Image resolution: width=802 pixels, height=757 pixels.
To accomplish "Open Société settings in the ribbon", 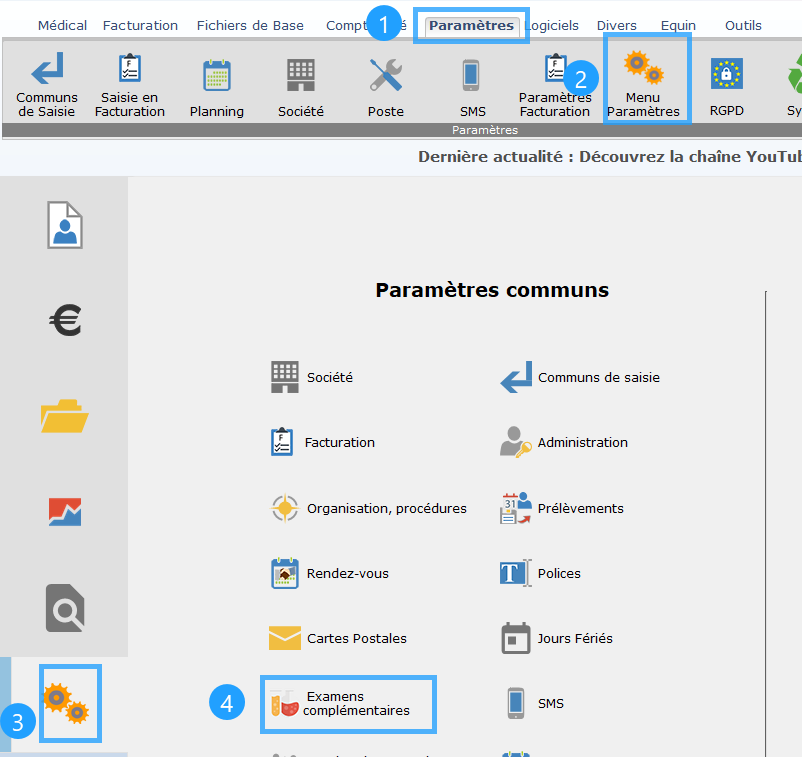I will tap(301, 88).
